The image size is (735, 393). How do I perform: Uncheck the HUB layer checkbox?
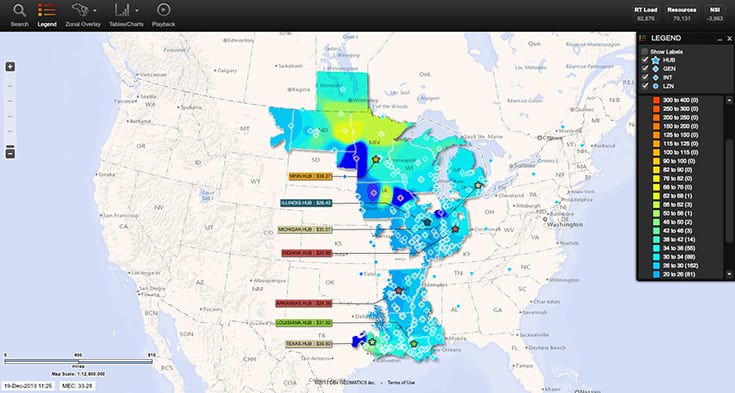[645, 60]
